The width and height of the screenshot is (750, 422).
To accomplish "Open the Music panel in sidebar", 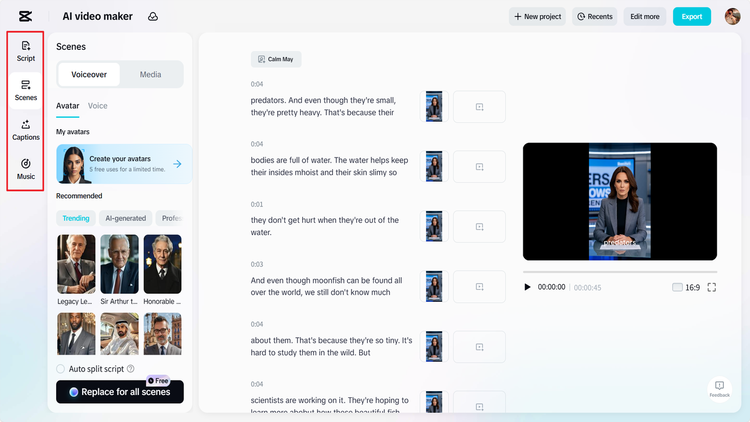I will pos(26,169).
